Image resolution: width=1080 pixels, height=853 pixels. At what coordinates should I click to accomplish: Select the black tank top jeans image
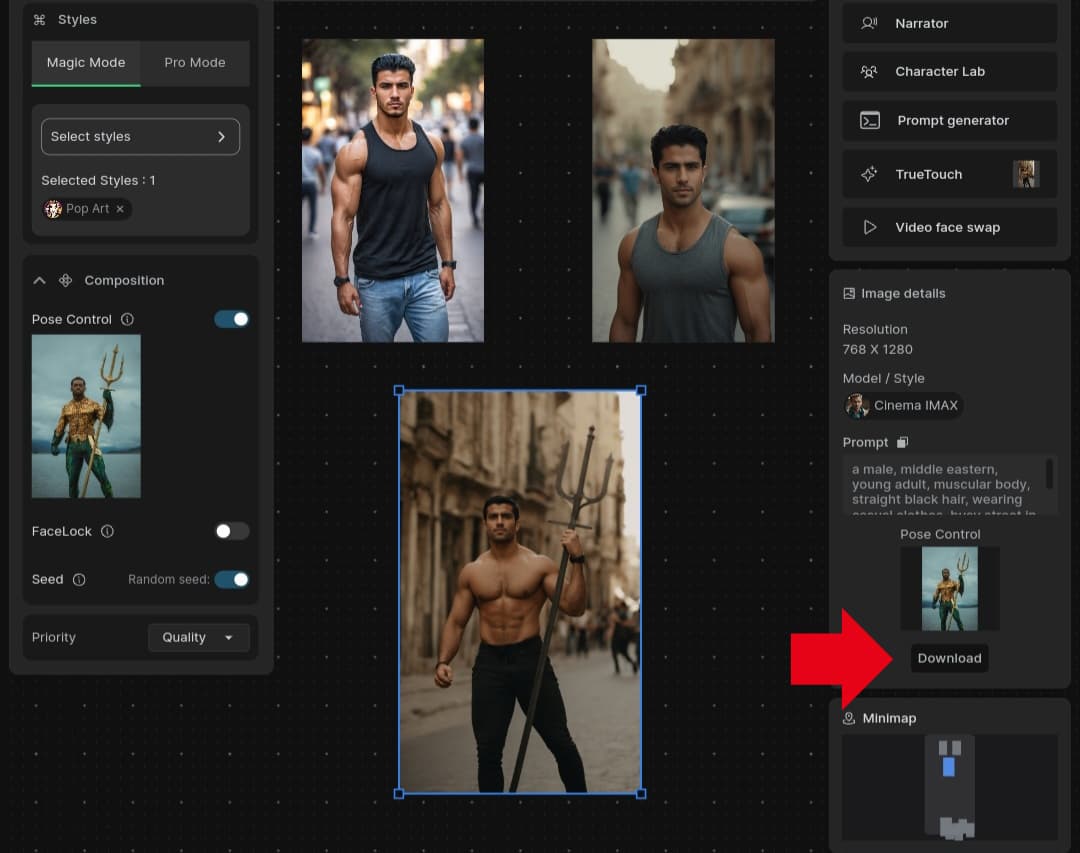point(393,190)
